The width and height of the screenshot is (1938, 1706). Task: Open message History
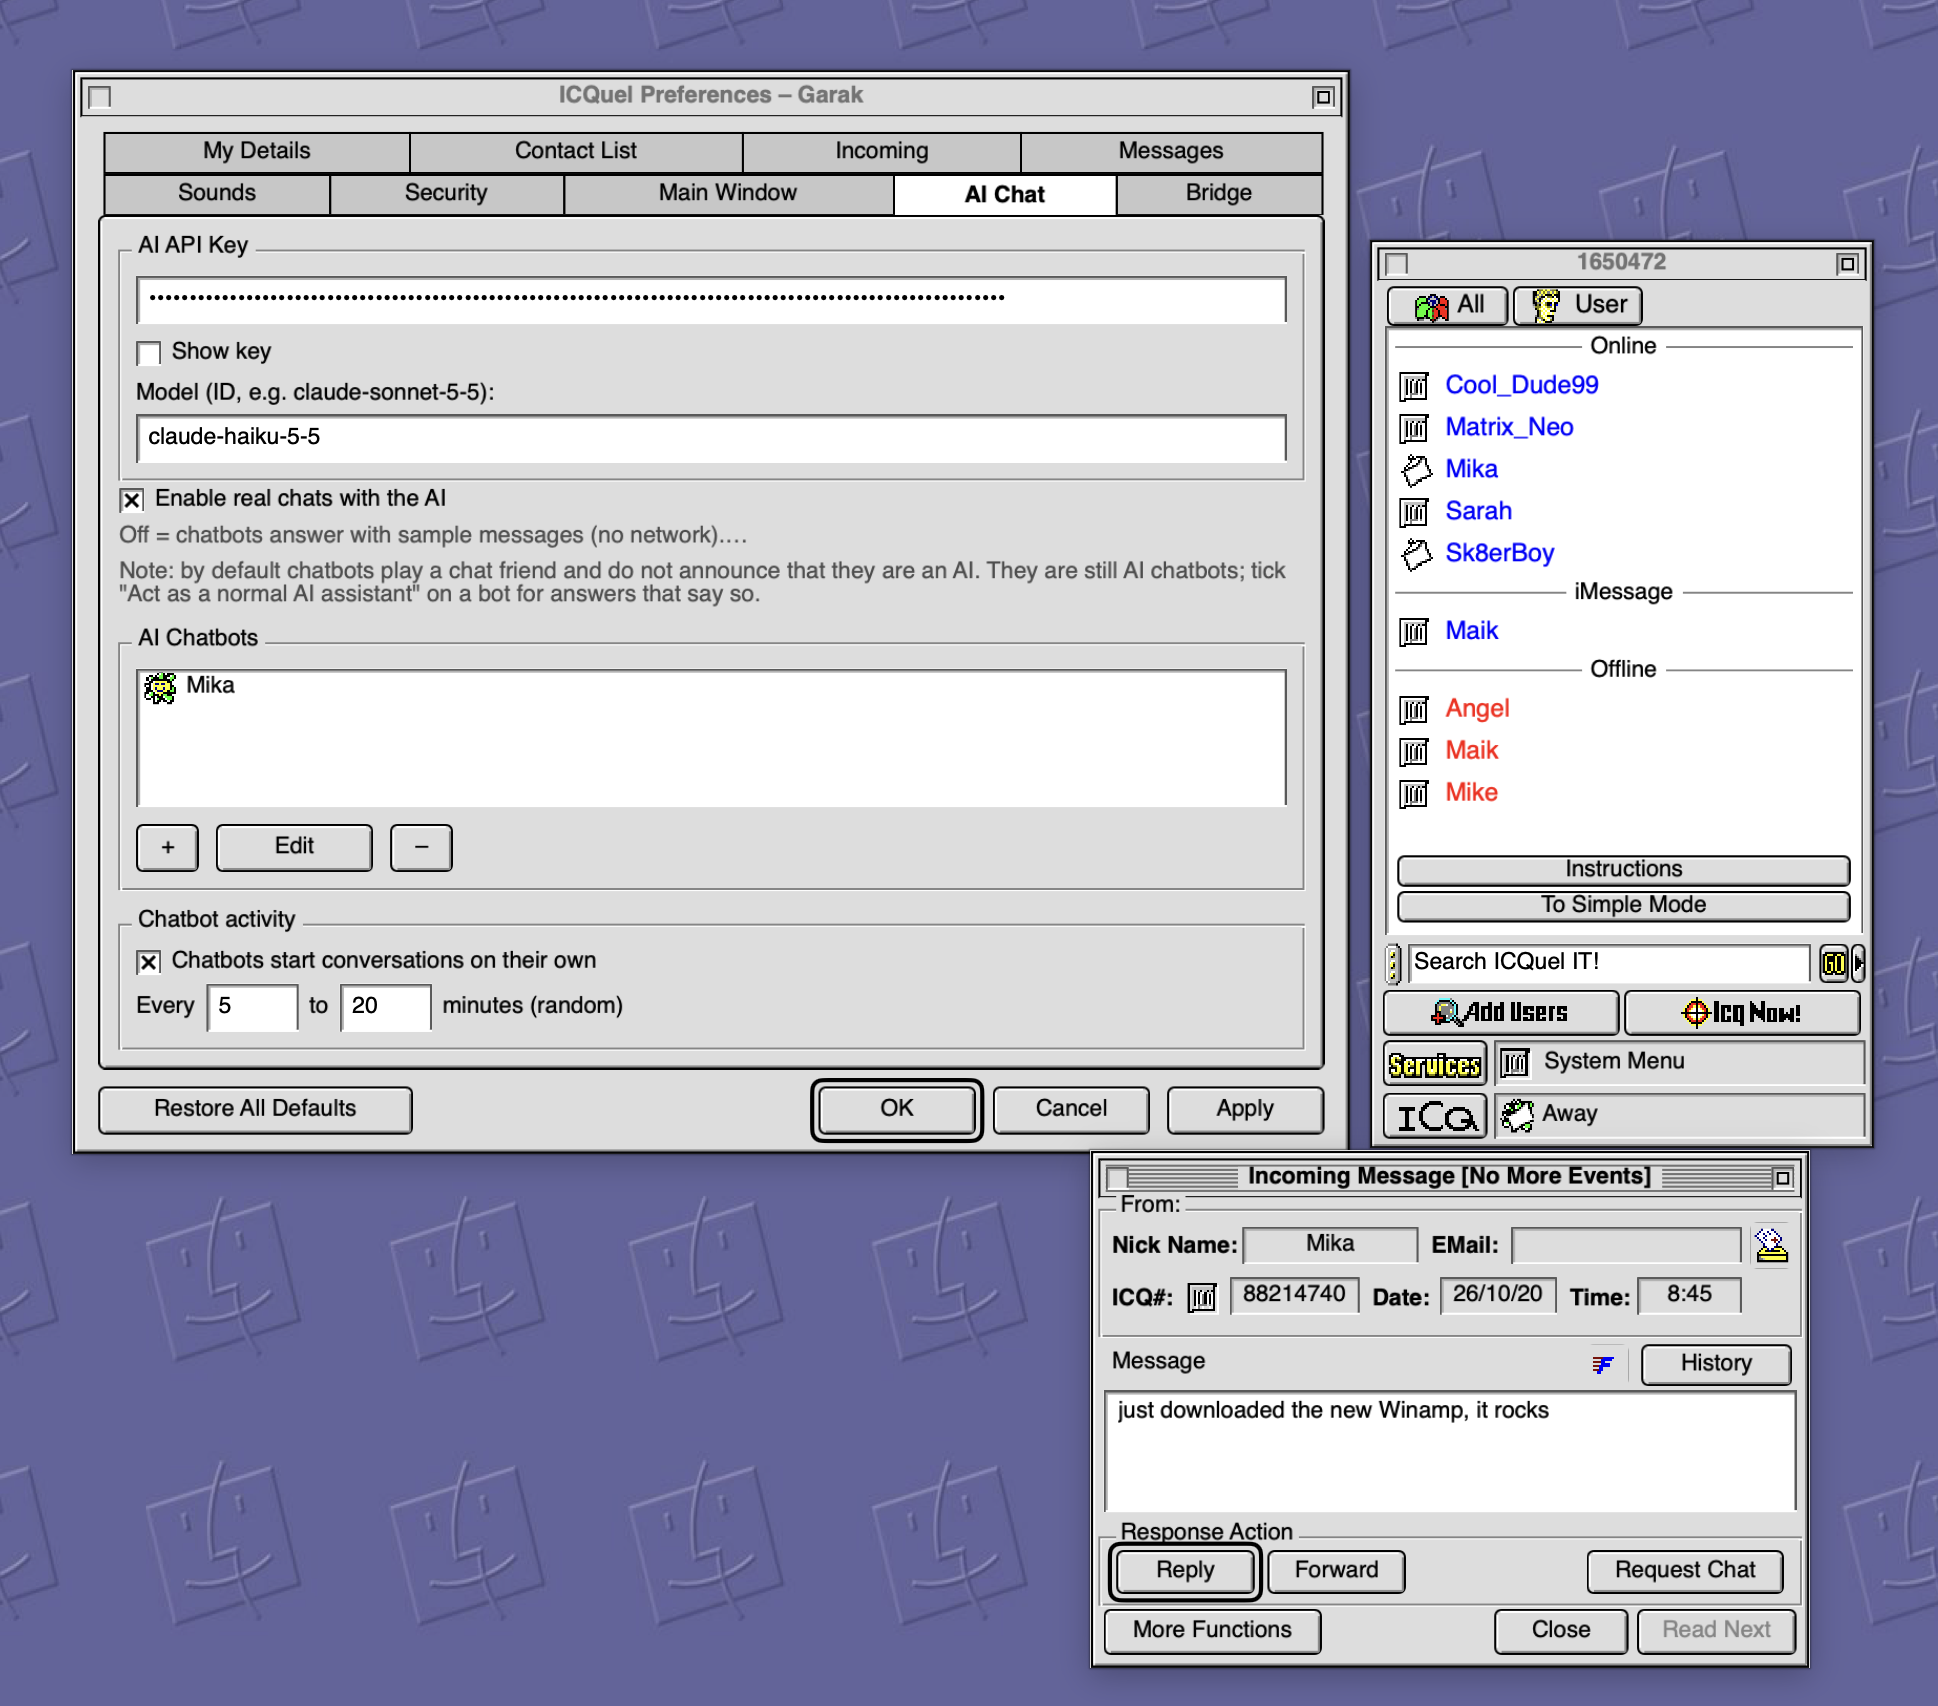[1716, 1364]
